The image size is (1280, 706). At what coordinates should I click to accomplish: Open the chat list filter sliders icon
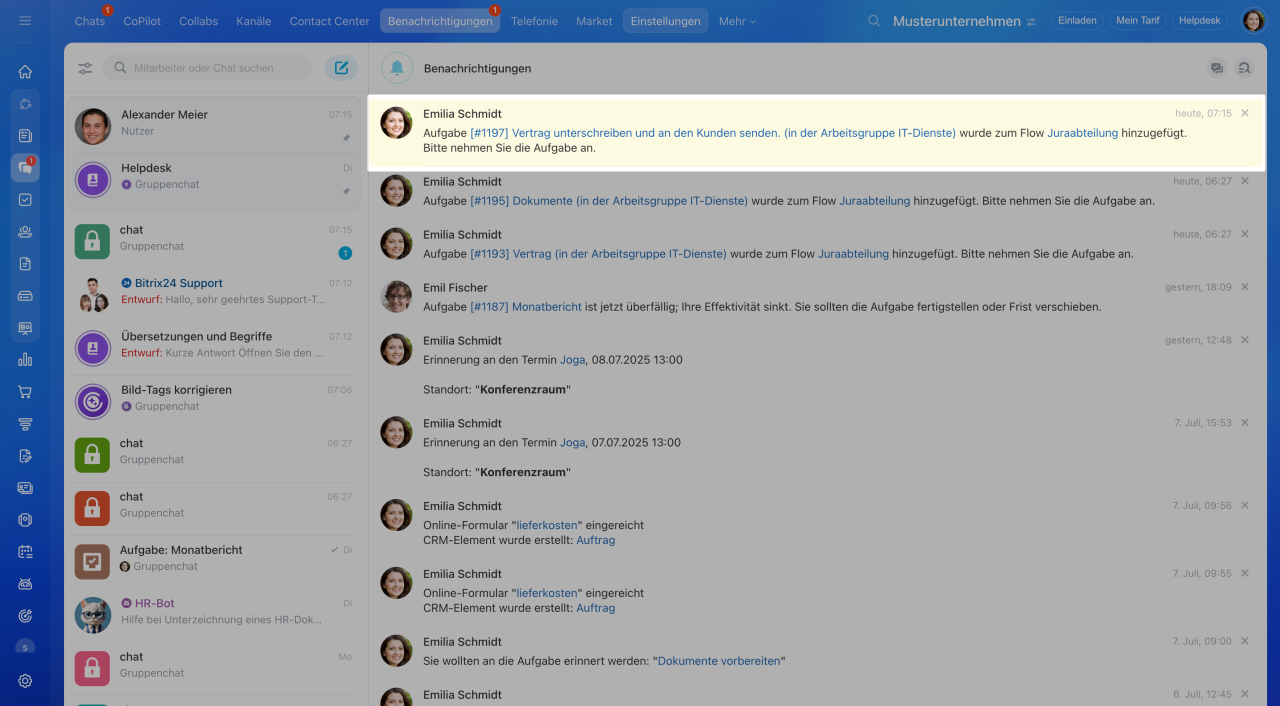85,68
